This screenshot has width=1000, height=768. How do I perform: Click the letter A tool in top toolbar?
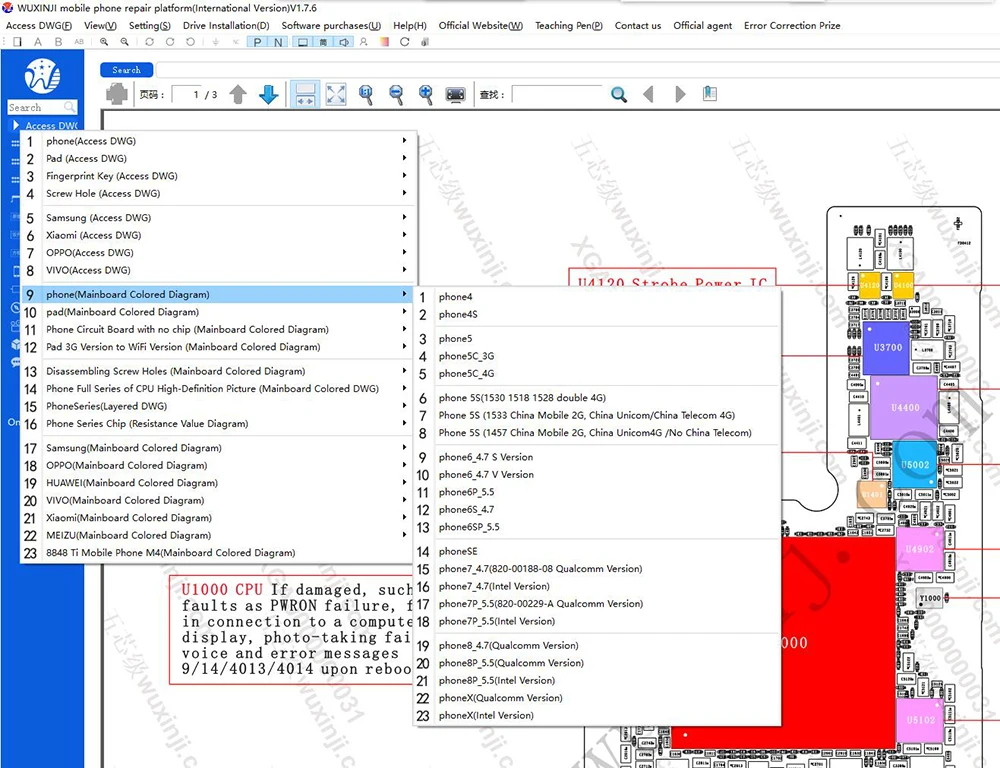click(38, 42)
